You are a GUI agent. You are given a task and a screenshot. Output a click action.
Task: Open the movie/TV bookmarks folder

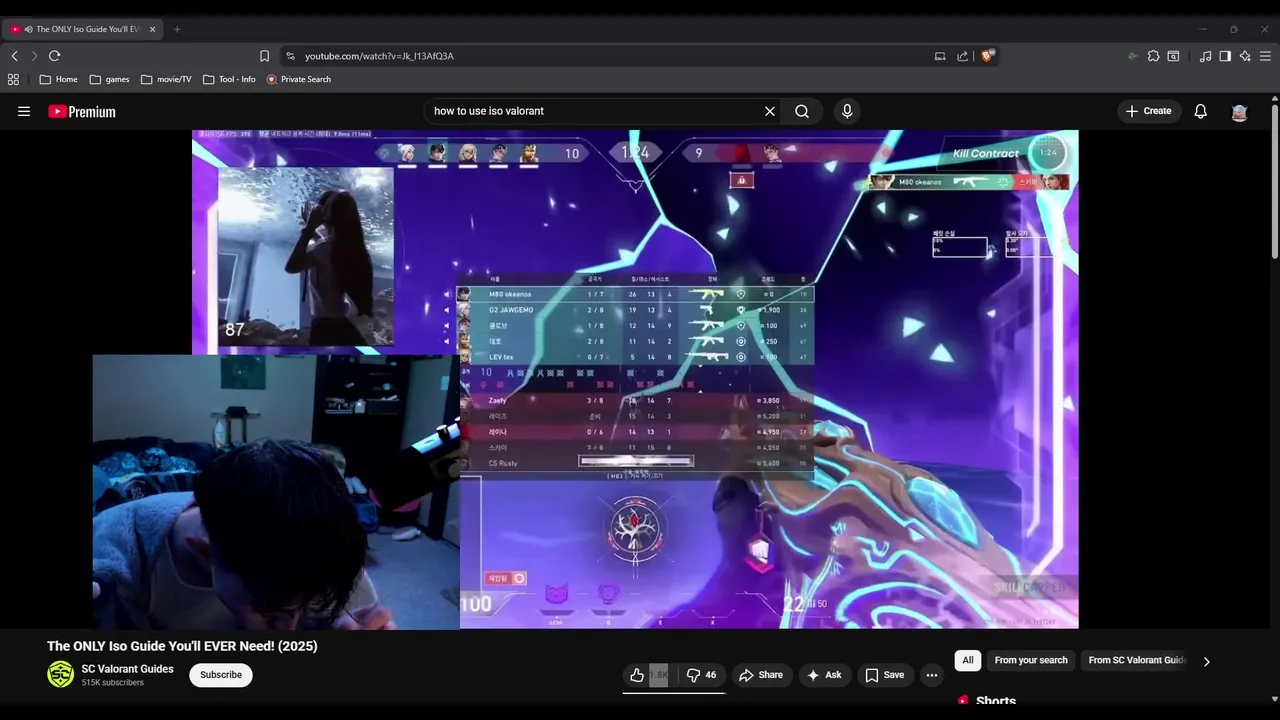click(x=166, y=79)
